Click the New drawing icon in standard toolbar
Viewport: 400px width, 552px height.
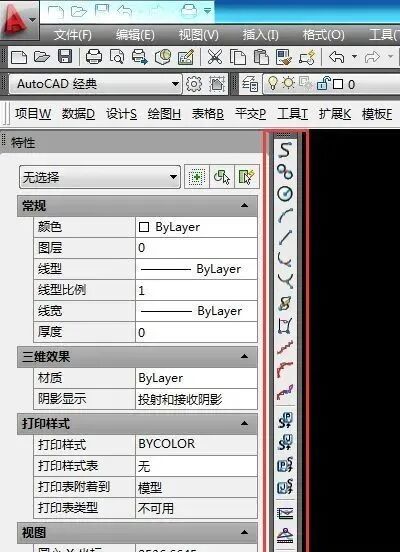click(19, 56)
